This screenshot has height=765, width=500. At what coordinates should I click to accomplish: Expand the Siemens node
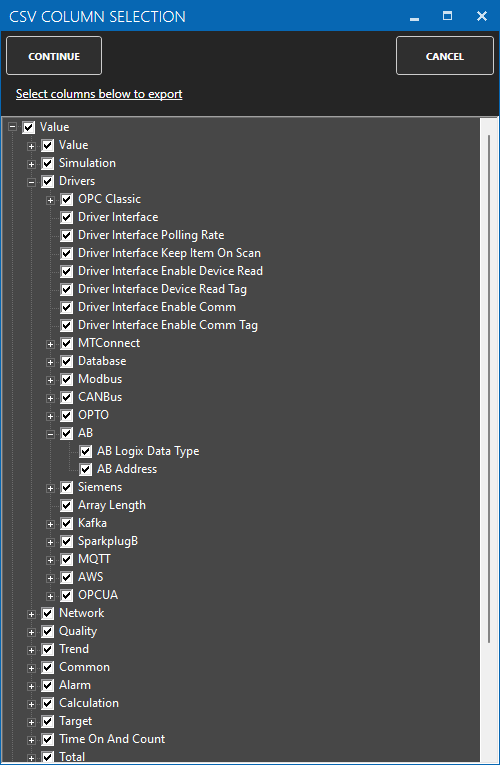coord(50,488)
